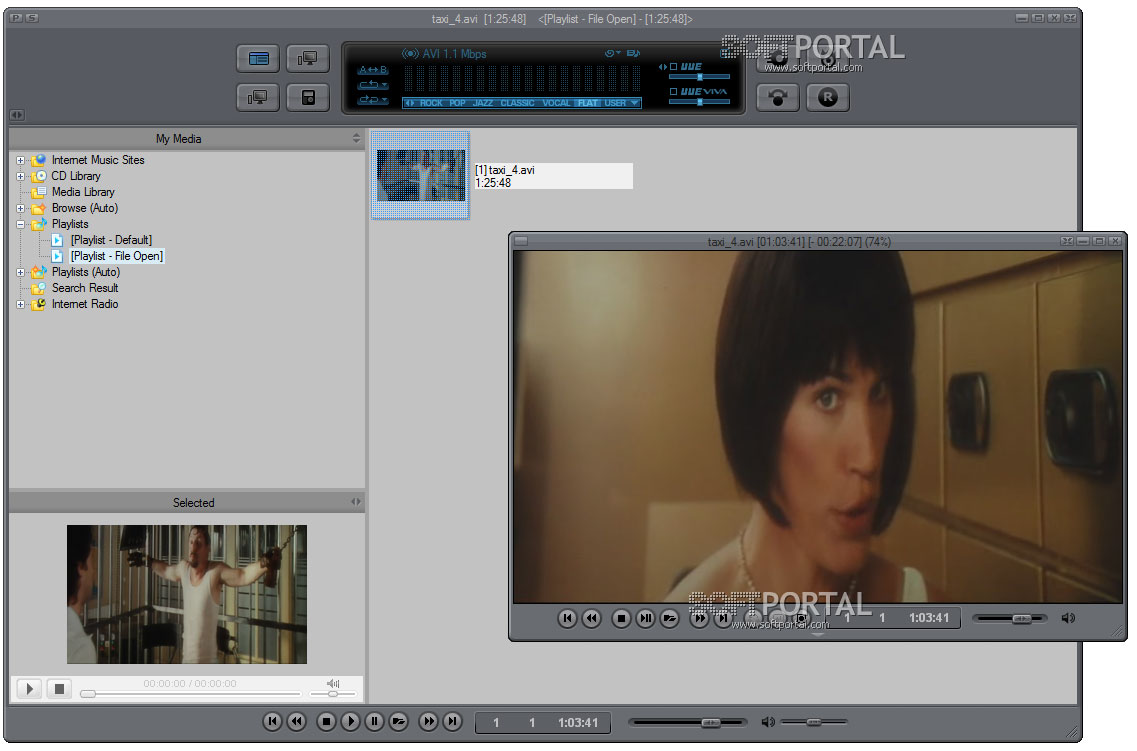The image size is (1137, 751).
Task: Click Open file in main toolbar
Action: click(398, 721)
